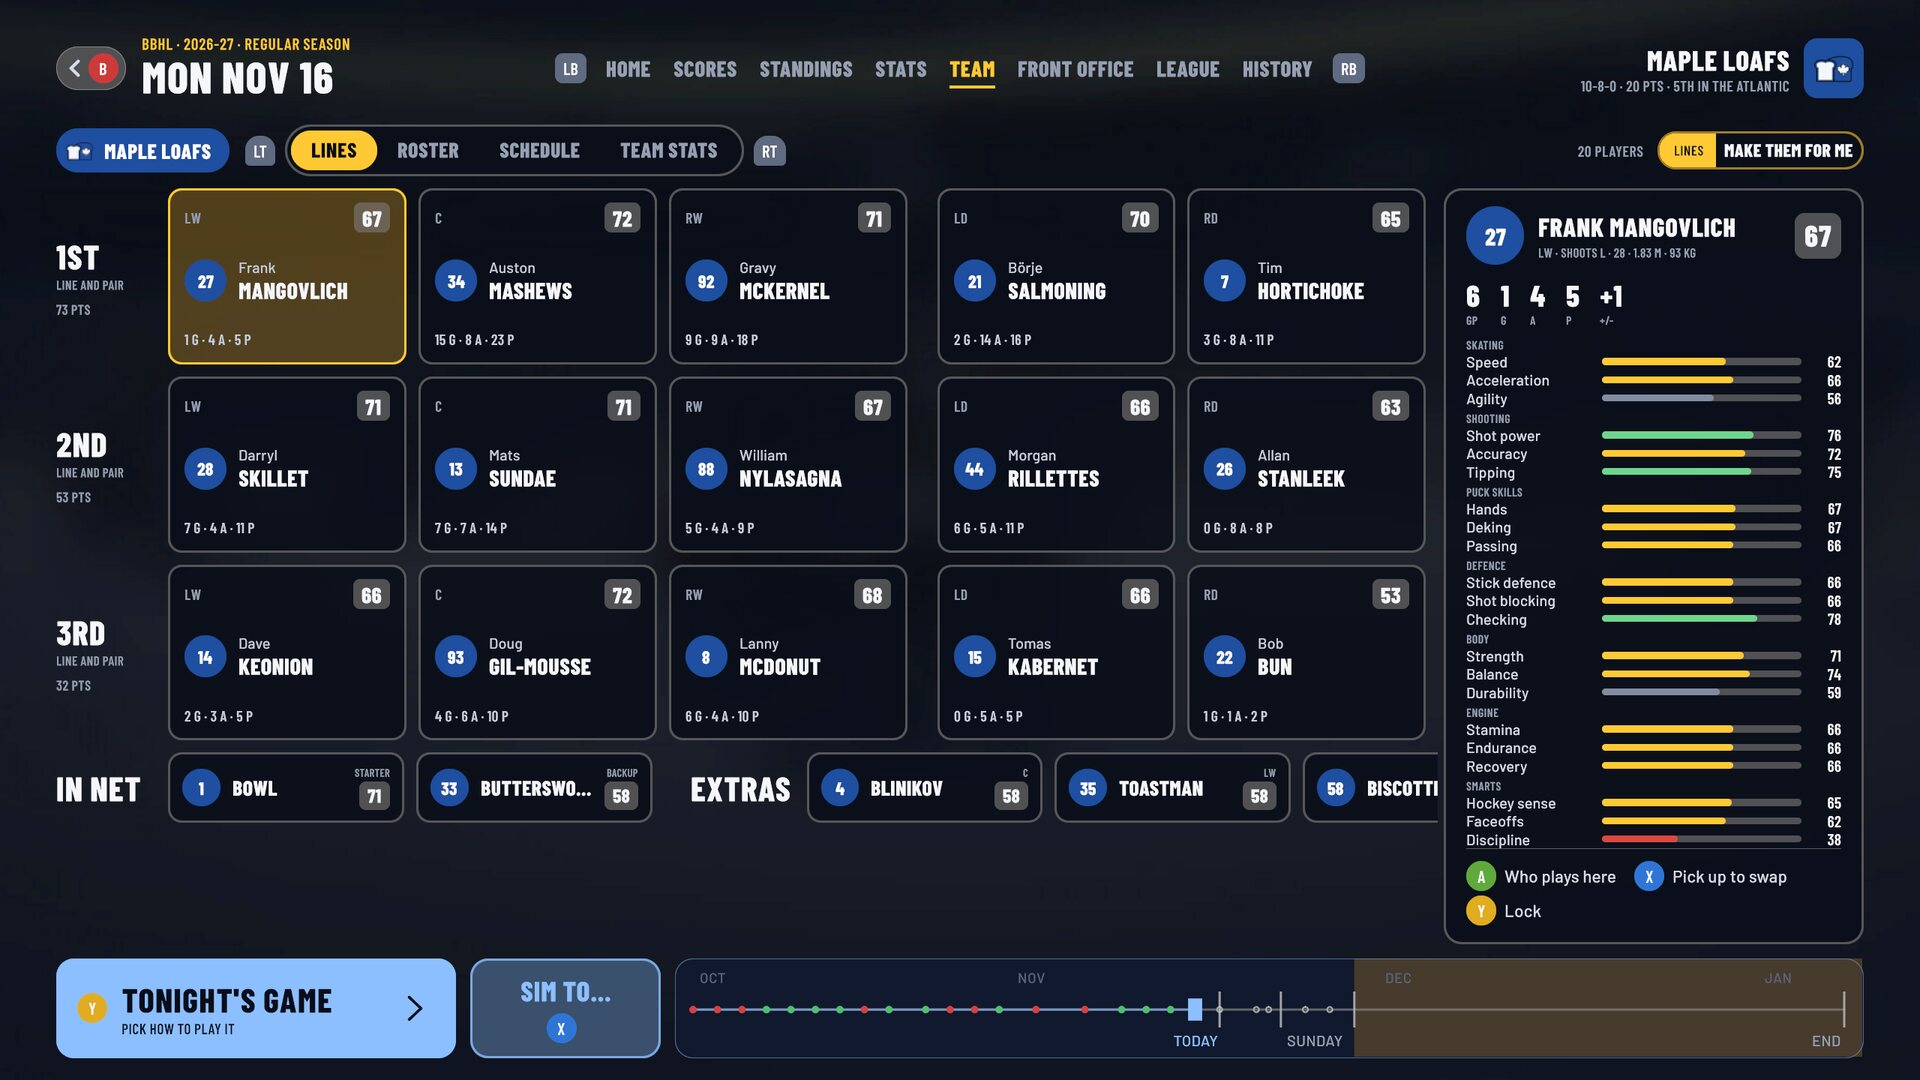Click number 27 badge in player detail panel
The height and width of the screenshot is (1080, 1920).
[x=1495, y=237]
